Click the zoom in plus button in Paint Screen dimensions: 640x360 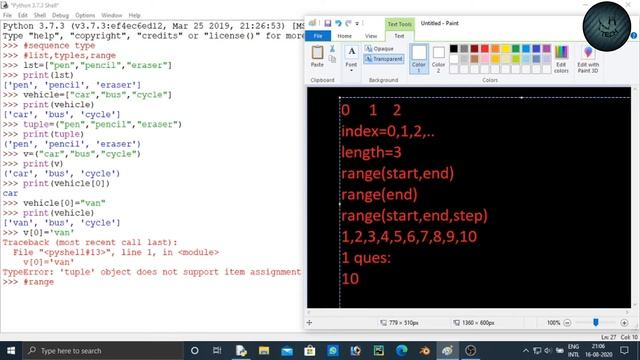click(x=624, y=323)
